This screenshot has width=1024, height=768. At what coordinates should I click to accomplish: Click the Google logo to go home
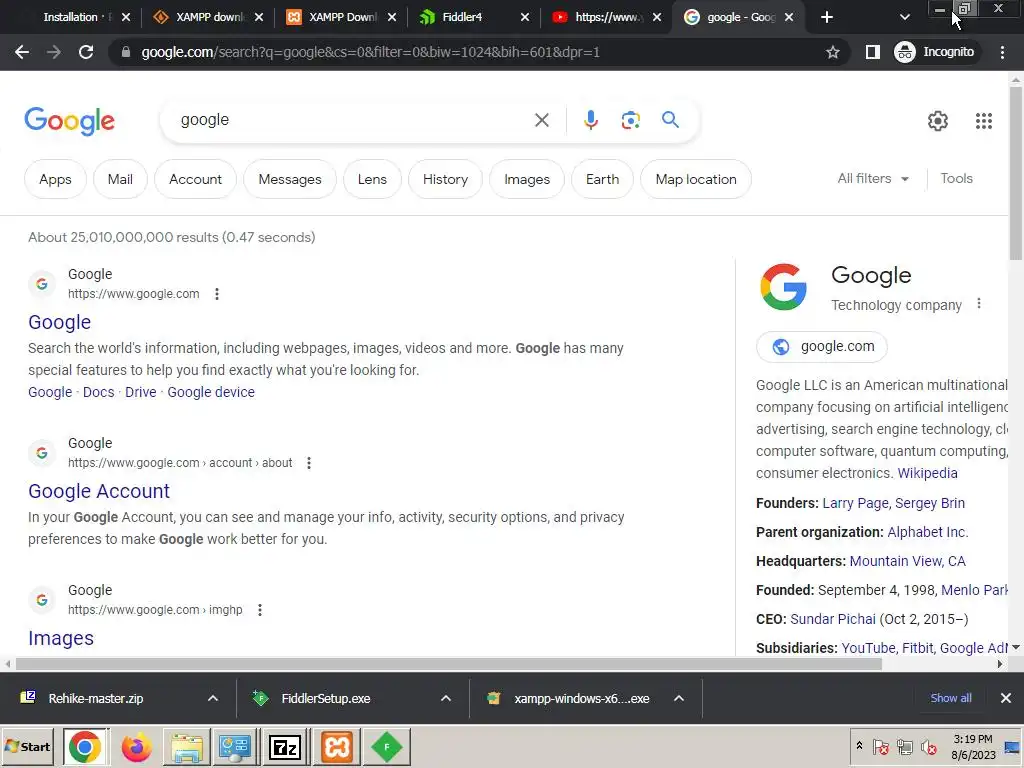click(70, 121)
